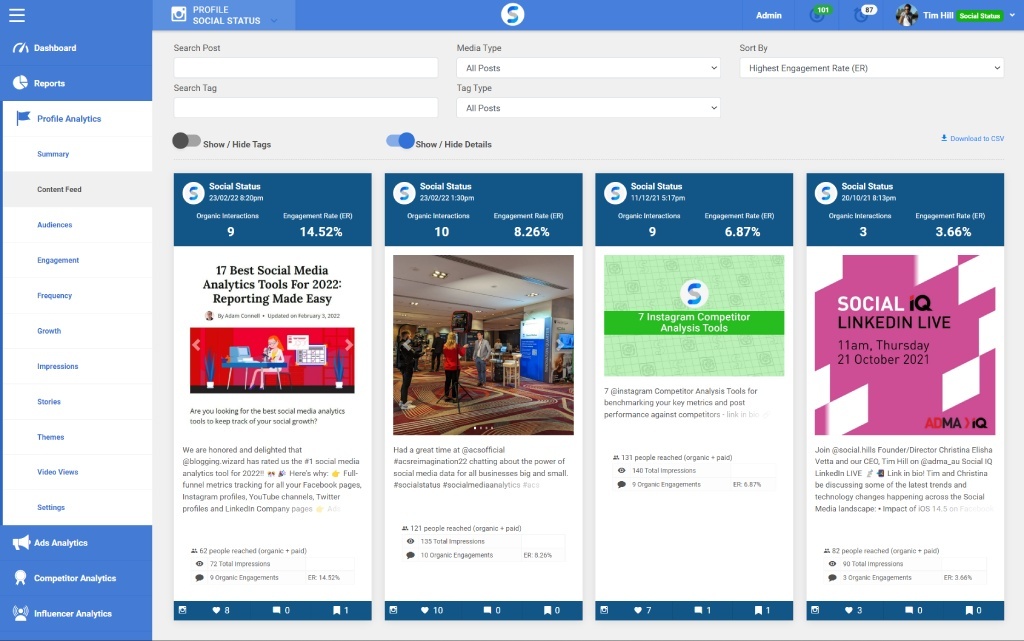This screenshot has height=641, width=1024.
Task: Click the Admin link in top bar
Action: [769, 15]
